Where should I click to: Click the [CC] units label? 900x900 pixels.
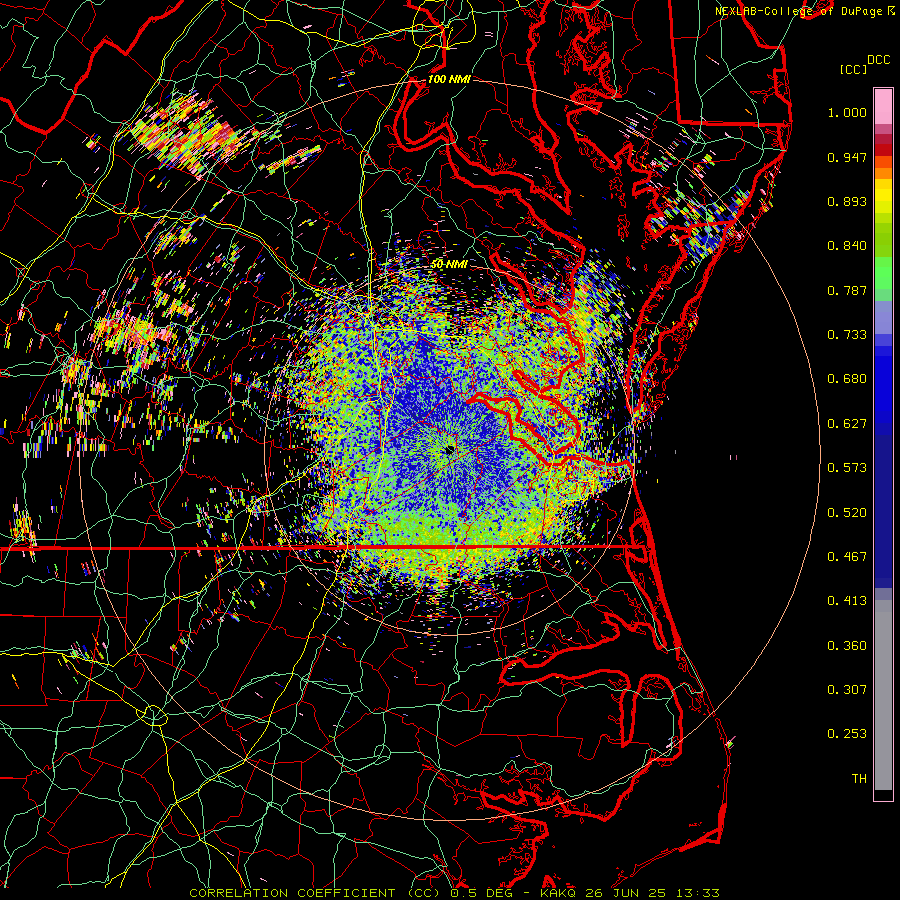[854, 69]
